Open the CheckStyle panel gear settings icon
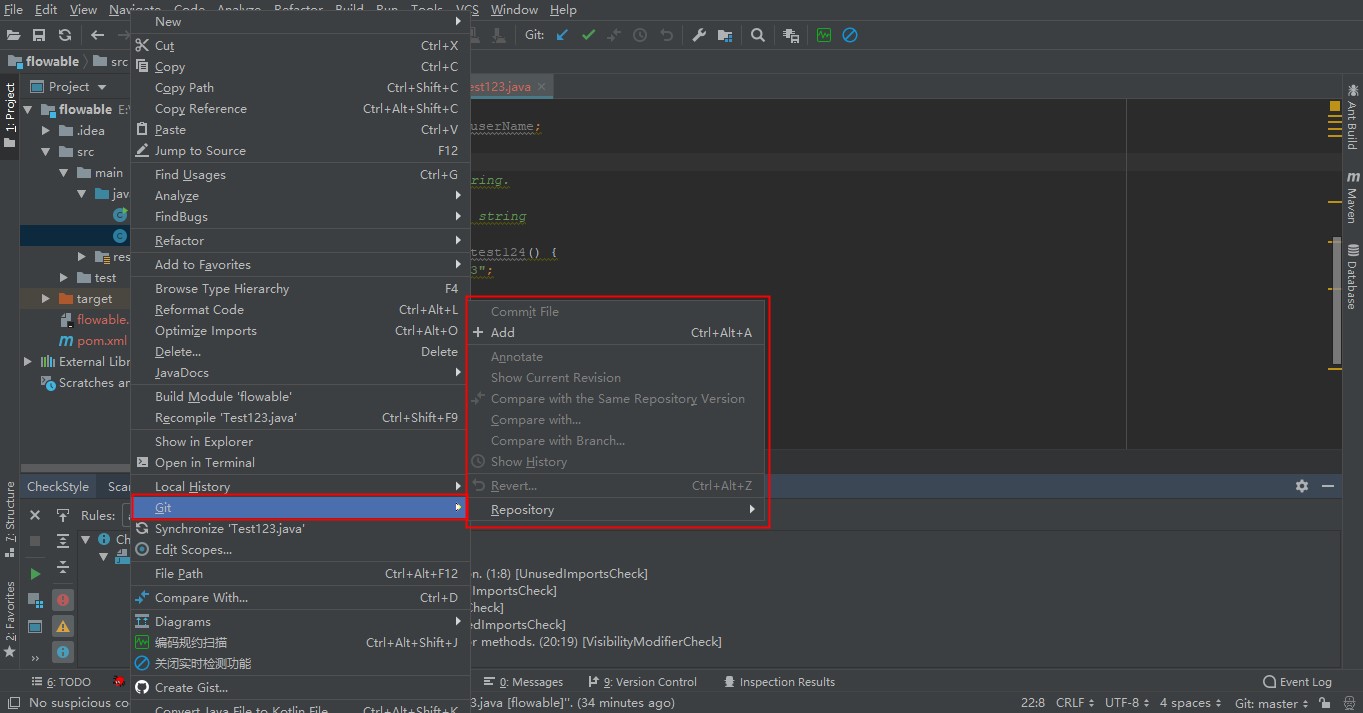The height and width of the screenshot is (713, 1363). tap(1301, 486)
